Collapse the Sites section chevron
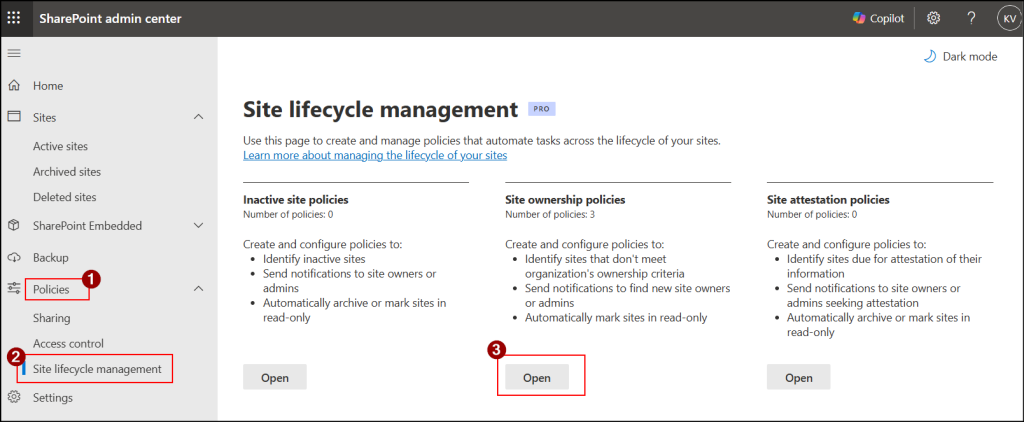The width and height of the screenshot is (1024, 422). (x=199, y=118)
